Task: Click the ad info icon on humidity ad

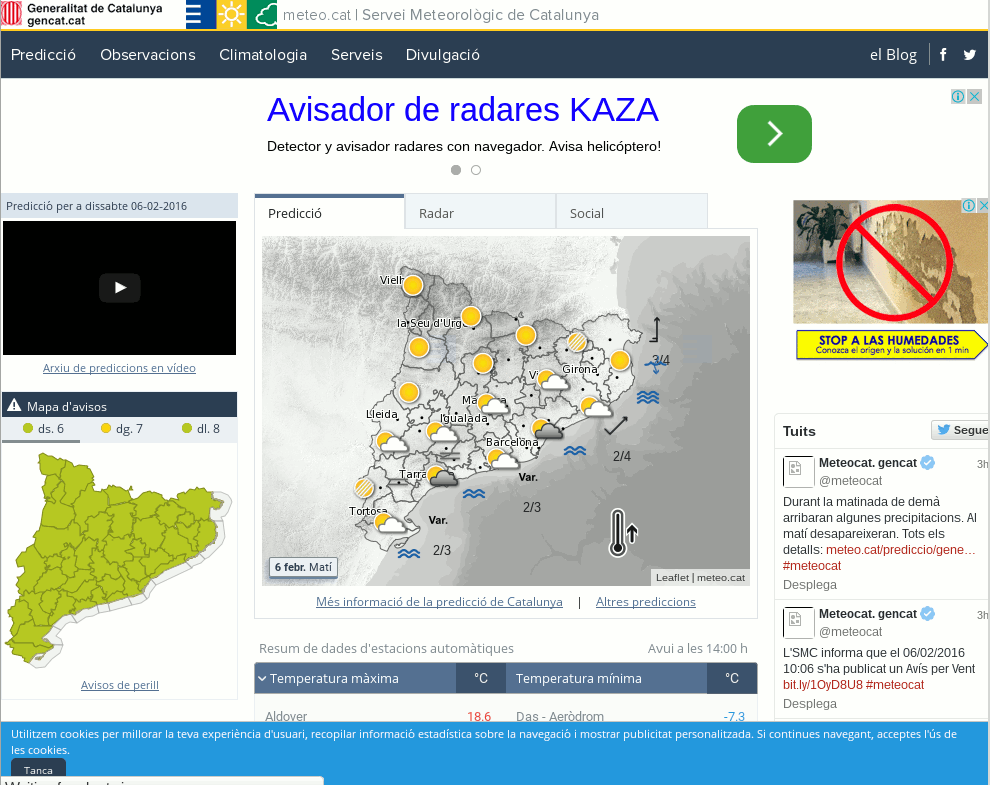Action: pos(969,205)
